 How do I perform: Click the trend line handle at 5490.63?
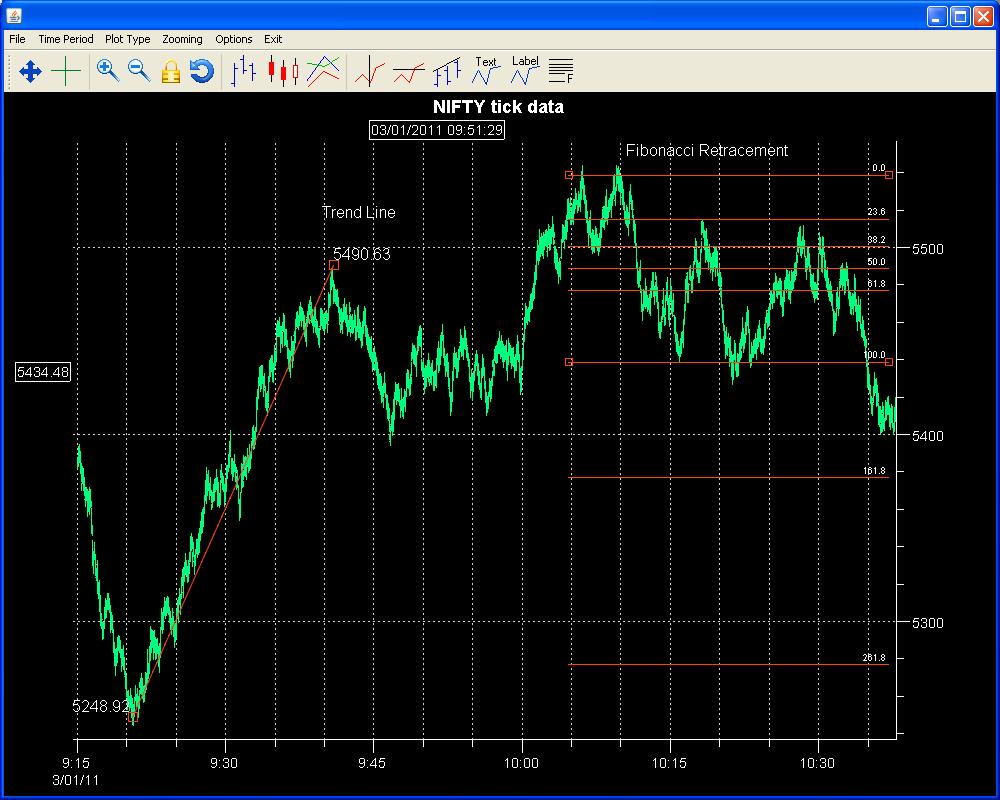(334, 265)
